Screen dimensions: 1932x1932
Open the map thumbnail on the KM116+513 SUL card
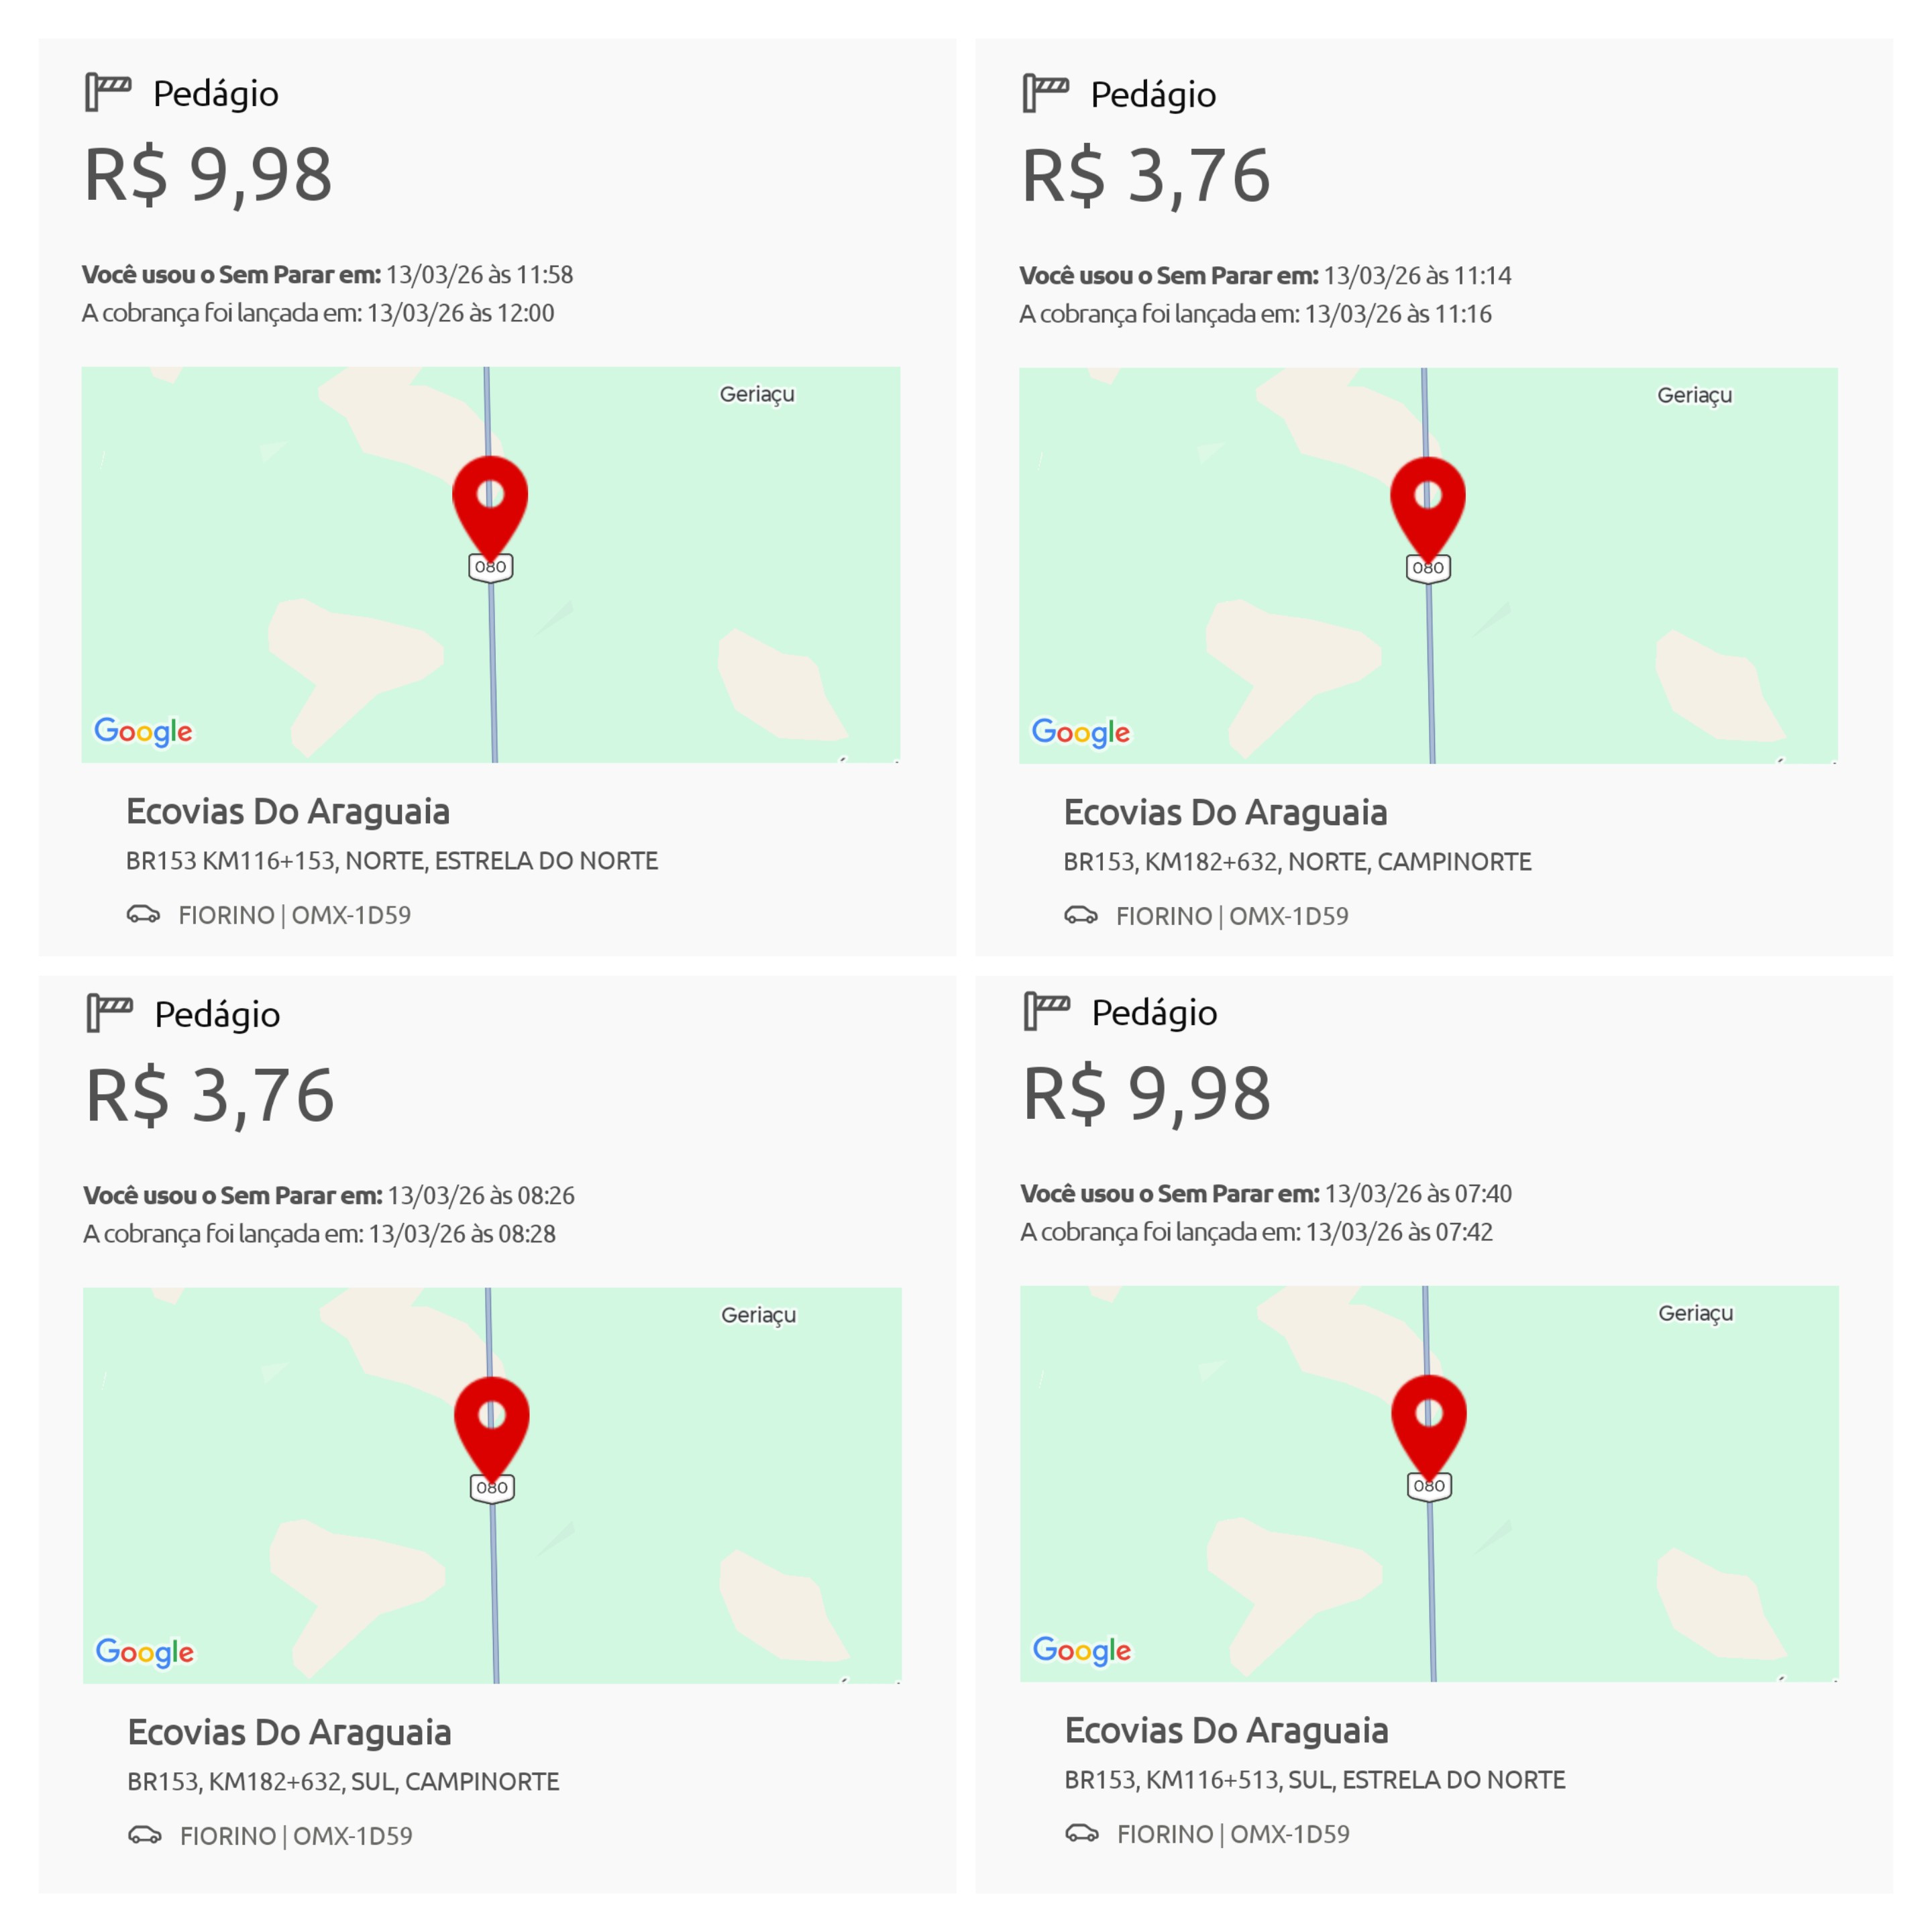[x=1429, y=1483]
